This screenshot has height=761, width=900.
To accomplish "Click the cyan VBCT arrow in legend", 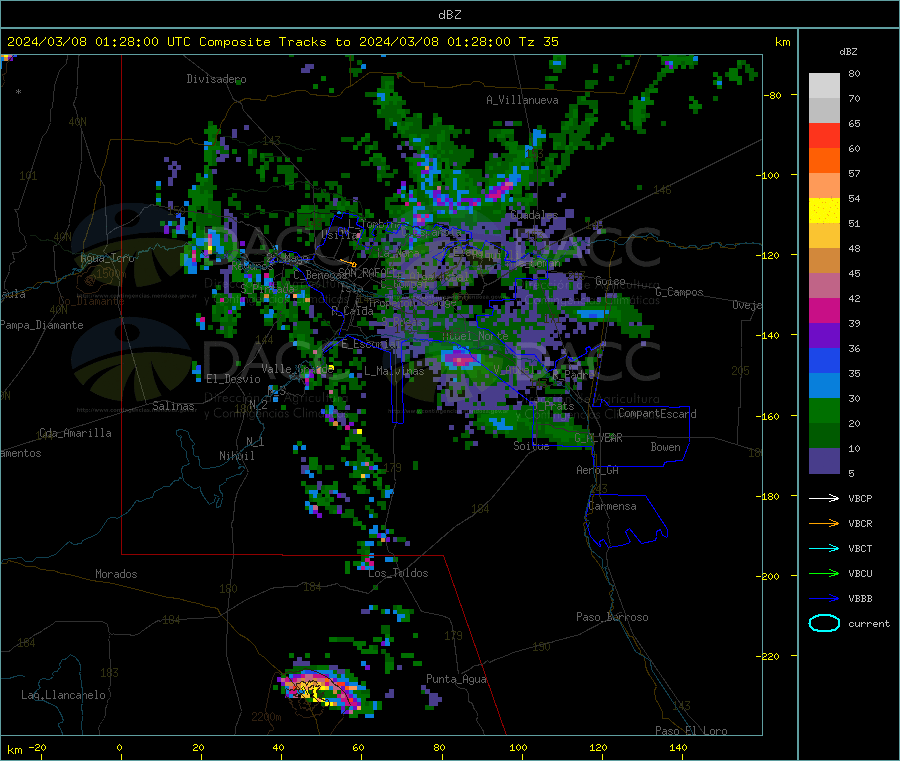I will click(x=824, y=549).
